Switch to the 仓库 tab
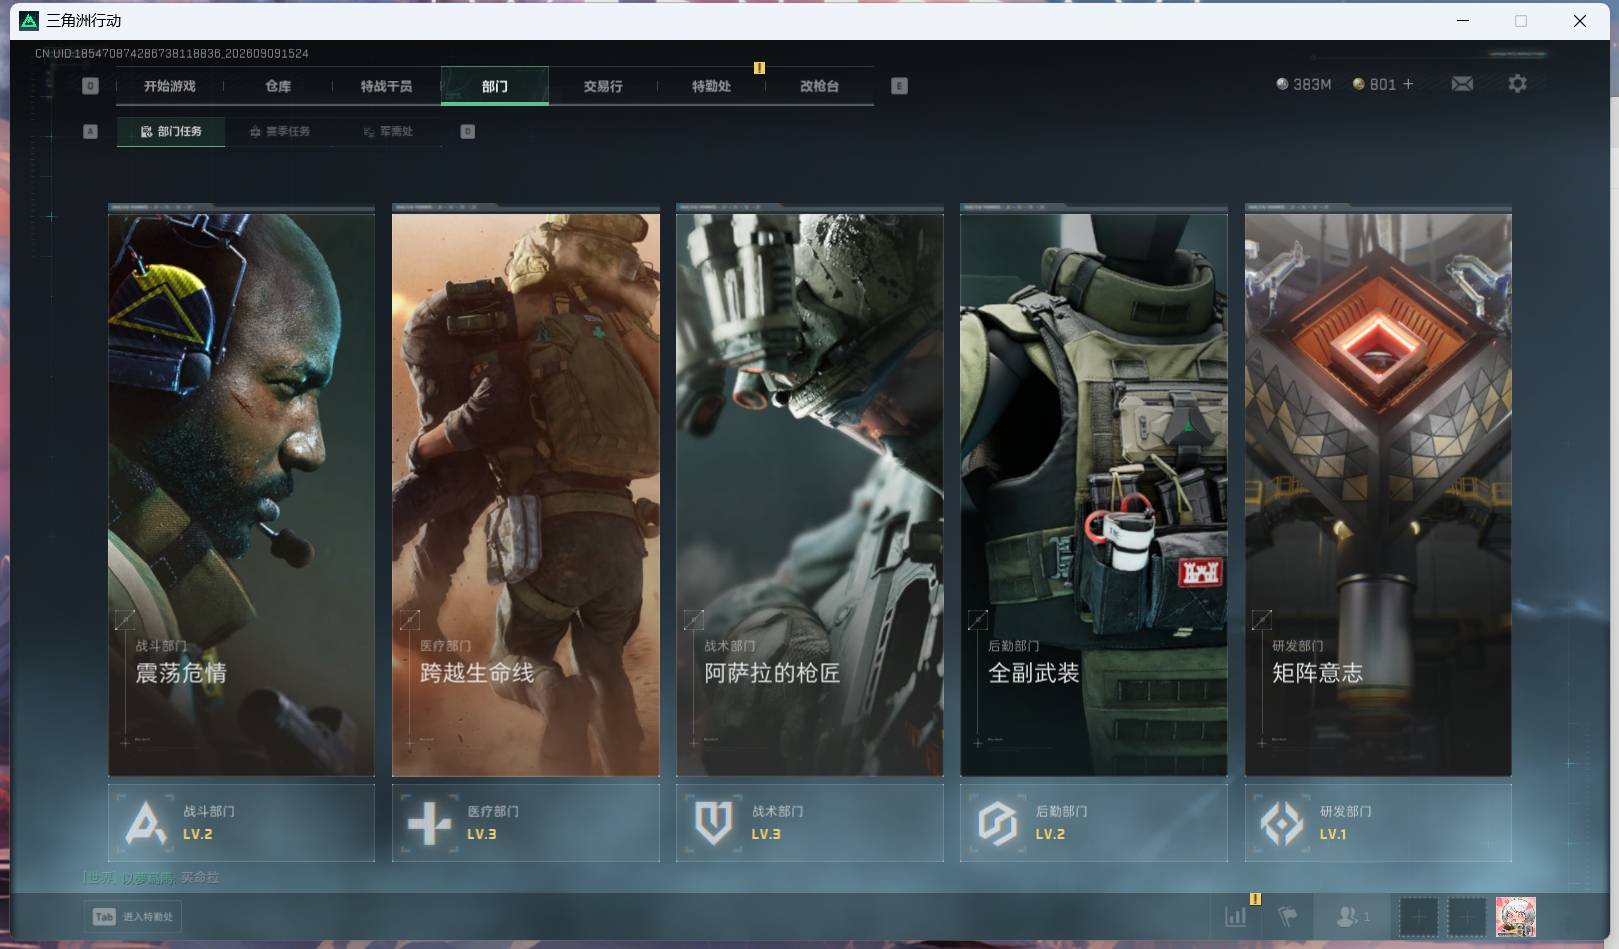Screen dimensions: 1619x949 coord(278,86)
